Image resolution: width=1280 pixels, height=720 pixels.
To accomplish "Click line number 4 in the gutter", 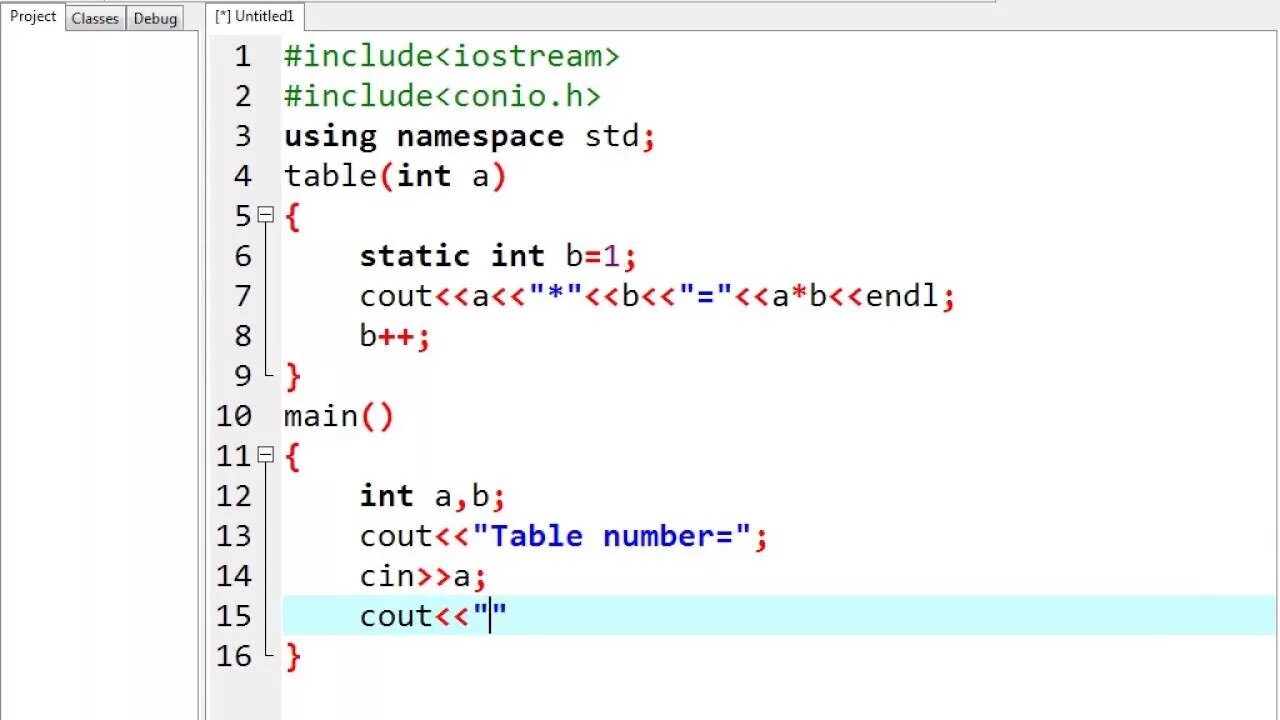I will [x=243, y=176].
